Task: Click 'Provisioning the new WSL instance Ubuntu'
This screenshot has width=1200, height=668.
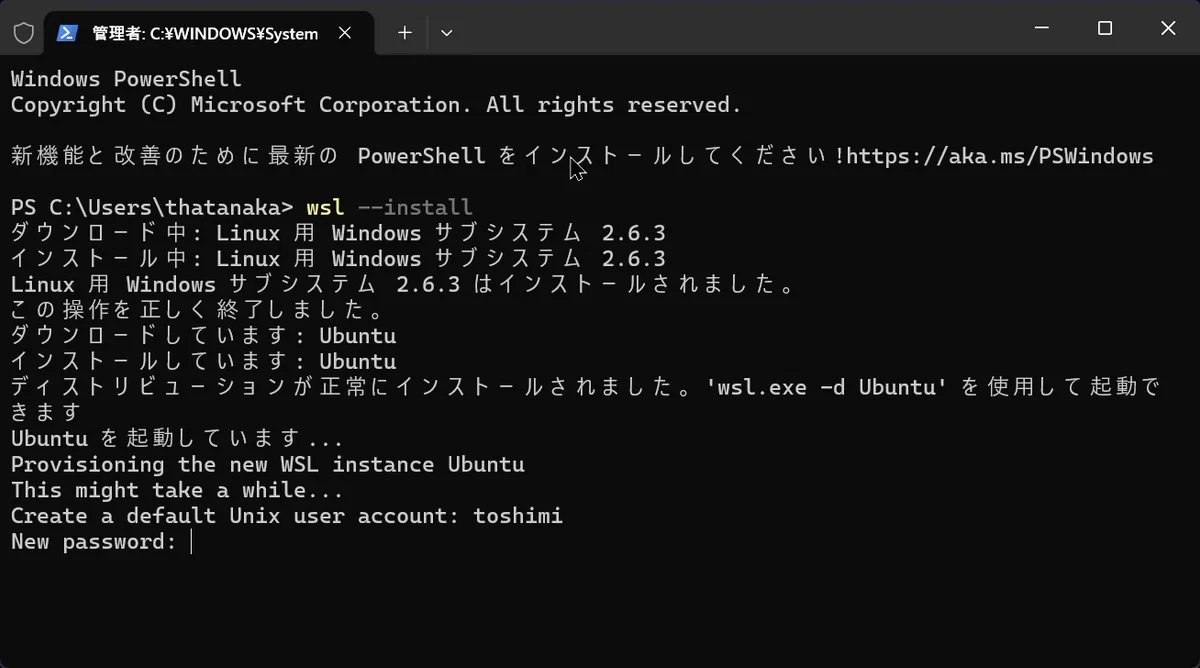Action: [268, 464]
